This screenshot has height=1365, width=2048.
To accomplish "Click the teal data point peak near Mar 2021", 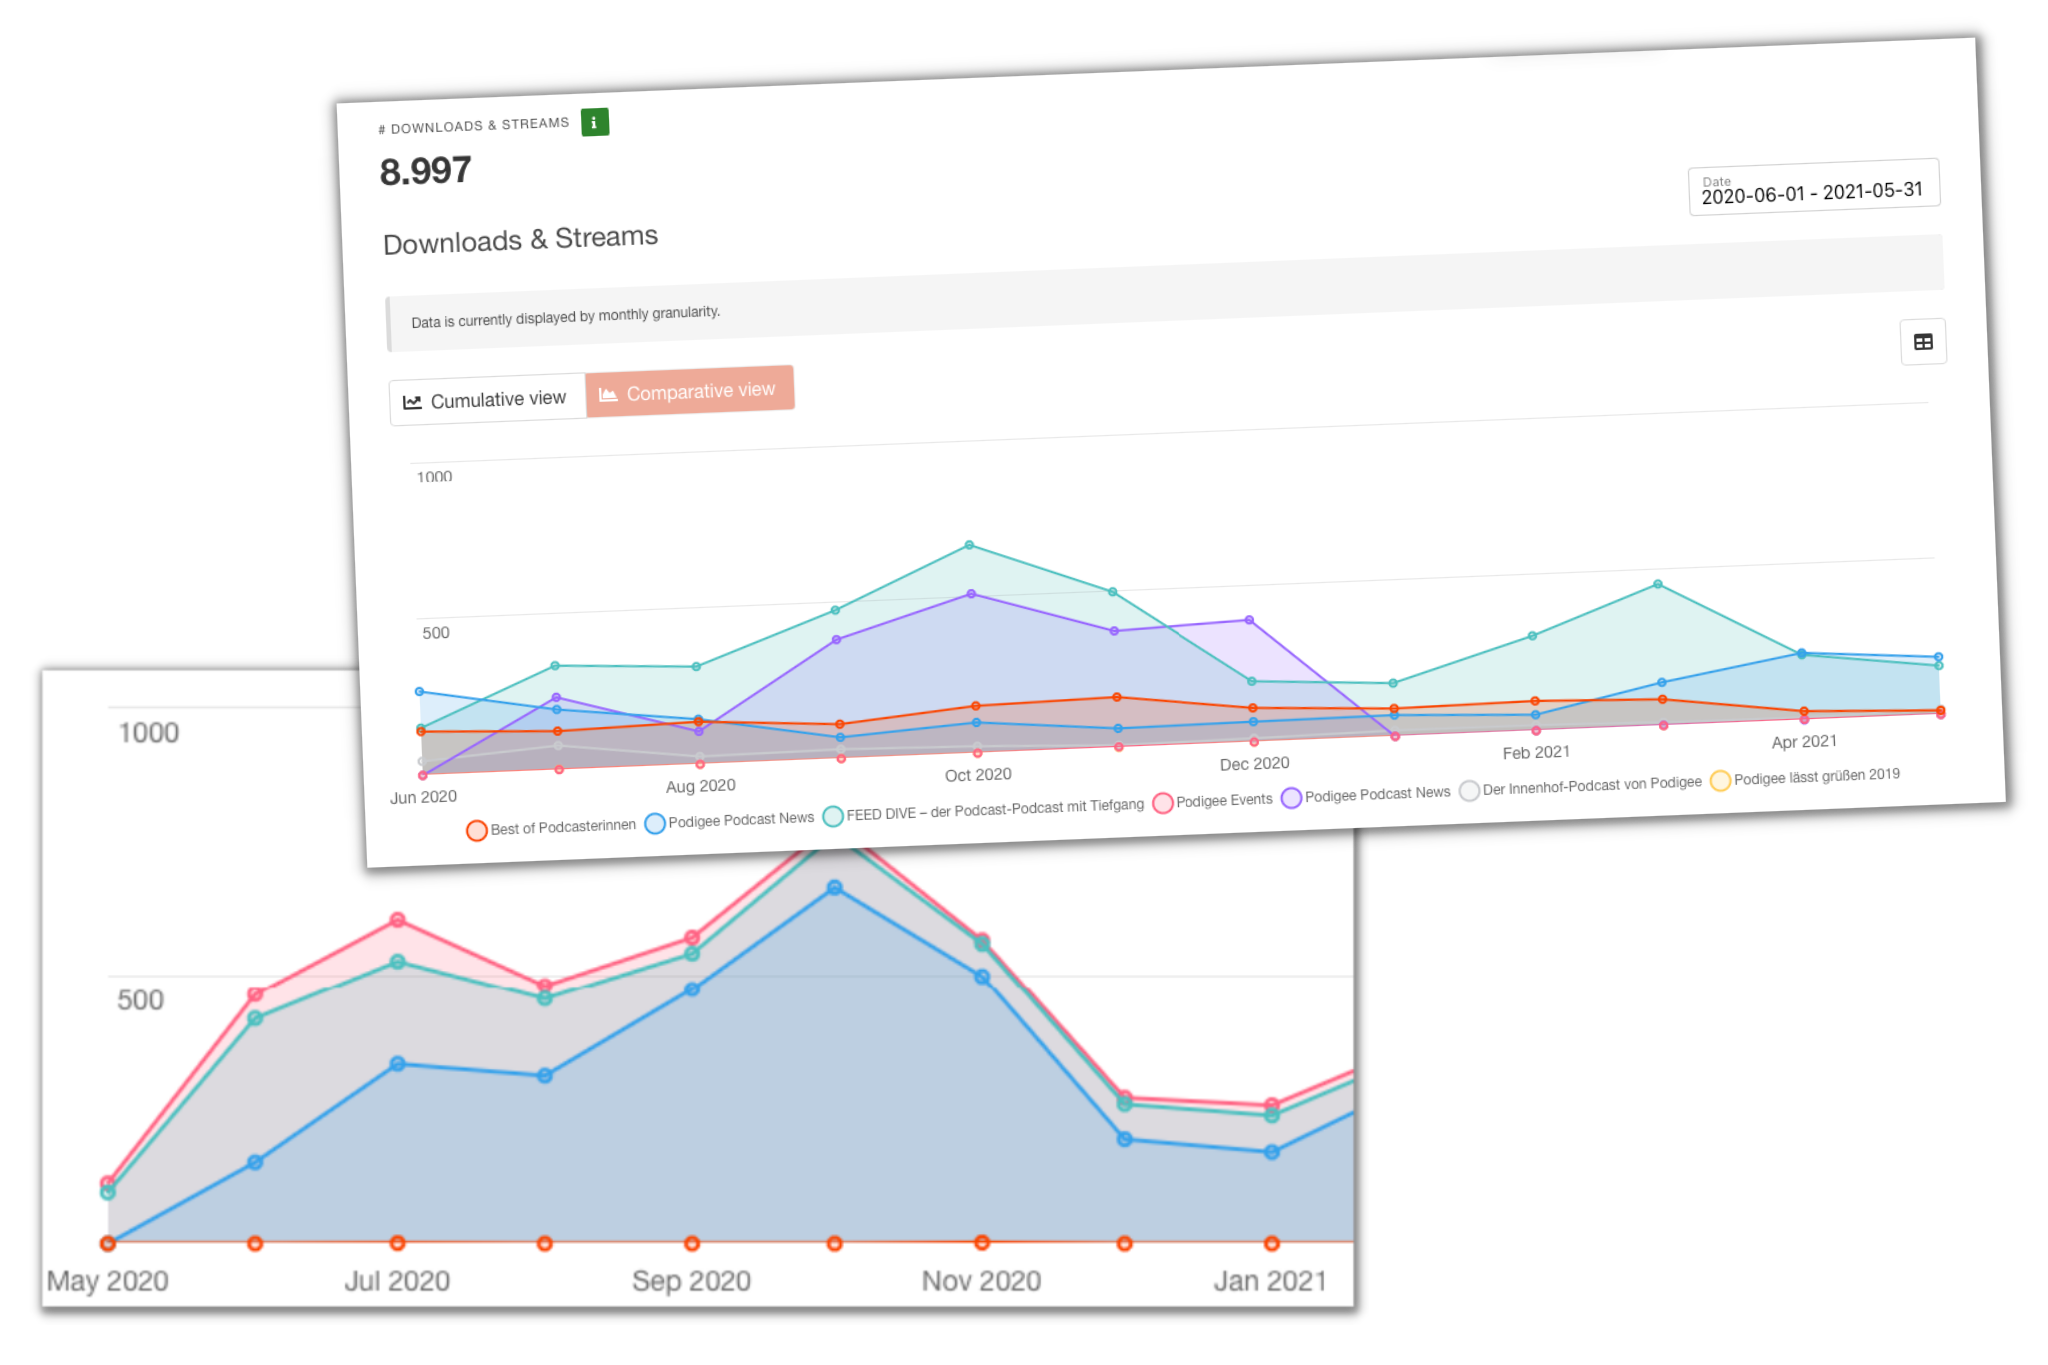I will pos(1658,584).
